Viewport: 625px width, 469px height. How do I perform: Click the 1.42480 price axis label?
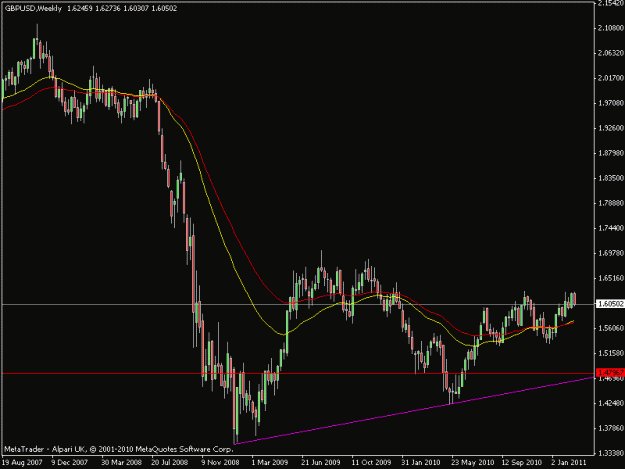pyautogui.click(x=611, y=403)
